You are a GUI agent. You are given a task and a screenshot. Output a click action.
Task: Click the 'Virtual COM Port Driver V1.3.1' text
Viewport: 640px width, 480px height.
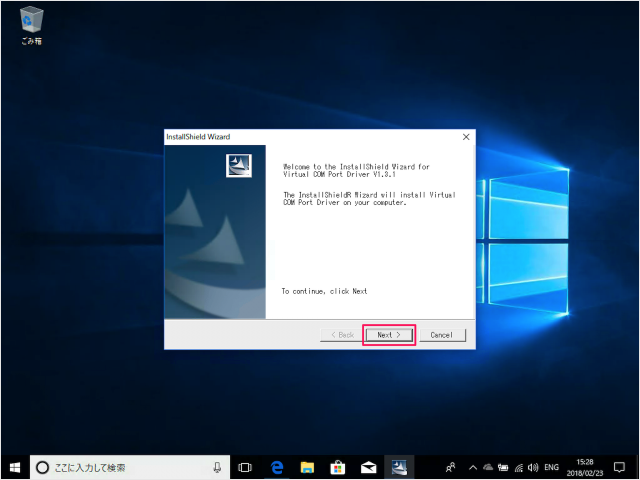point(340,174)
